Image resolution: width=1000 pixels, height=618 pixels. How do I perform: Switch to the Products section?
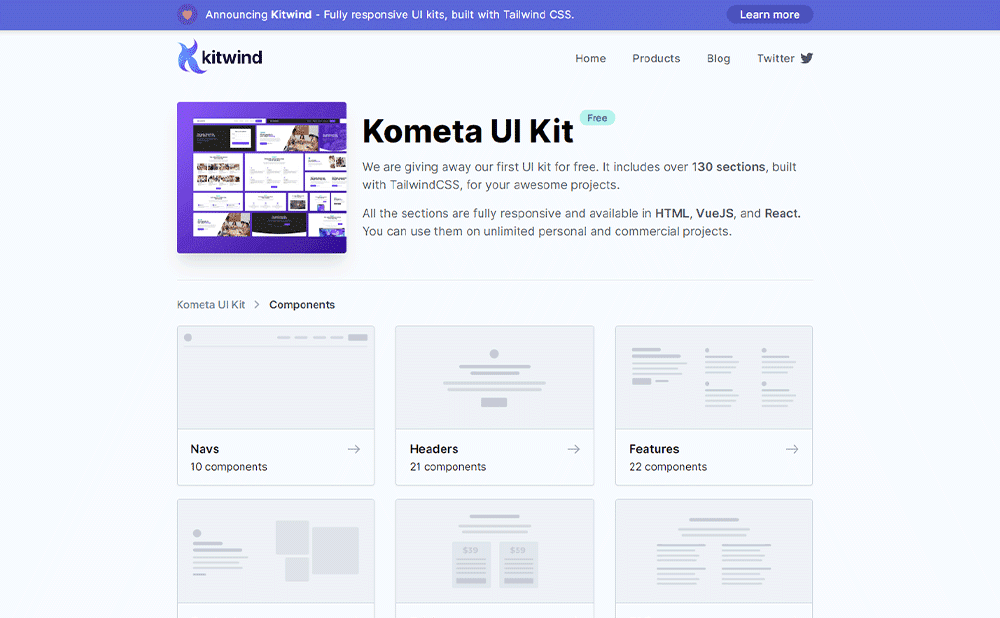tap(656, 58)
